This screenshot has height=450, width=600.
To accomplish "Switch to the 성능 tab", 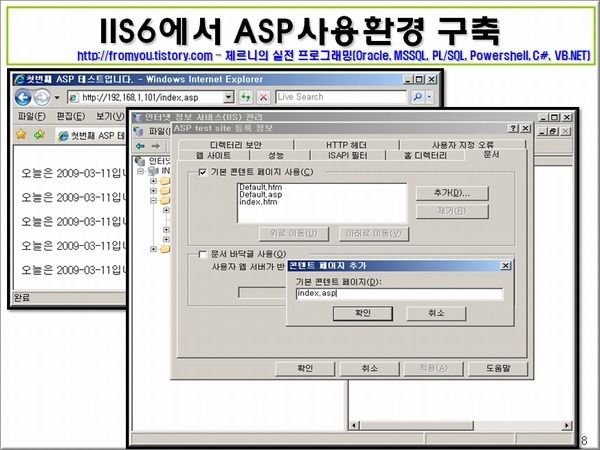I will pos(276,155).
